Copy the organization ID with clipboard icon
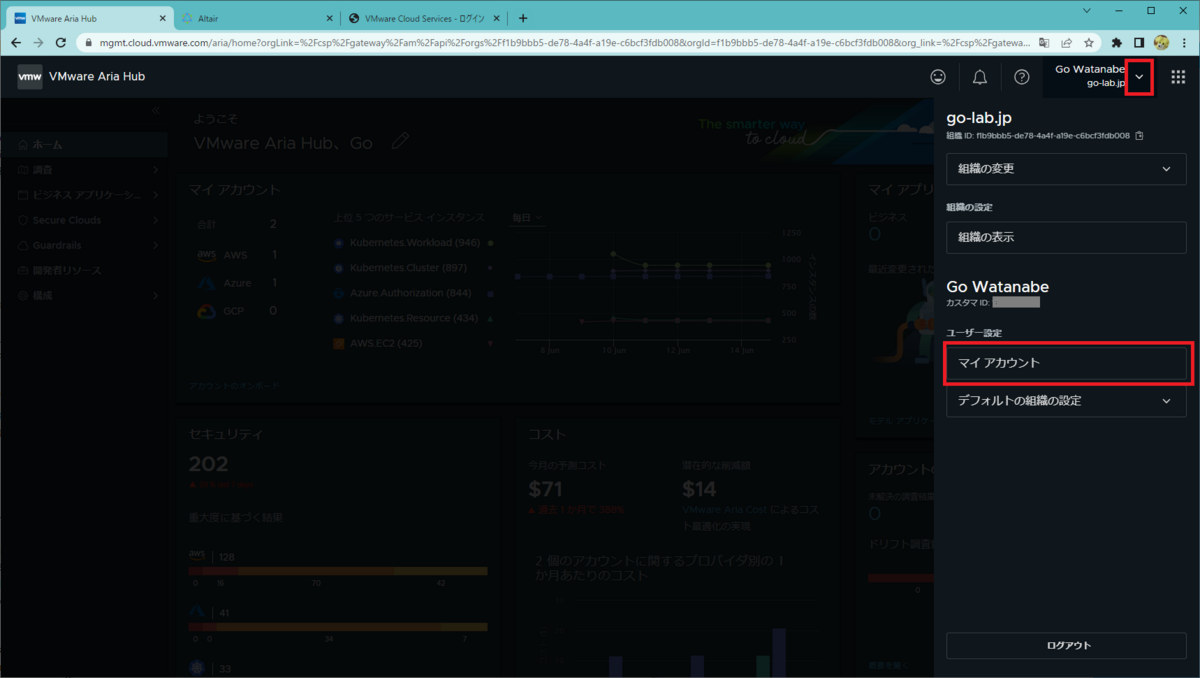The height and width of the screenshot is (678, 1200). click(x=1139, y=136)
